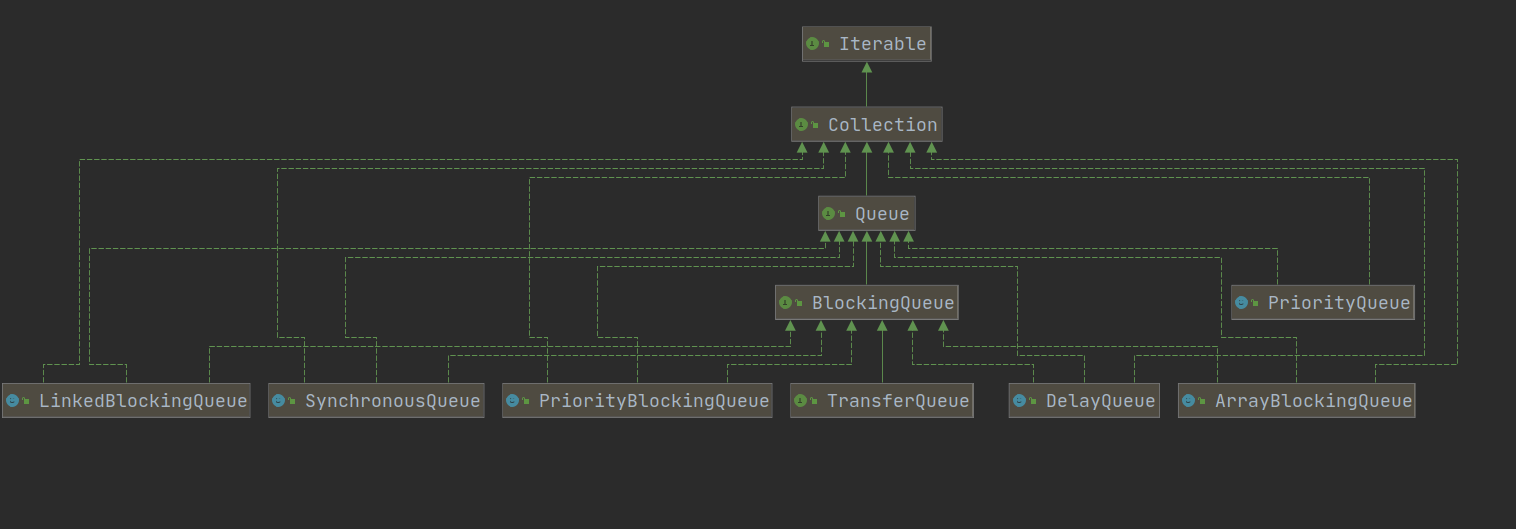This screenshot has width=1516, height=529.
Task: Click the BlockingQueue interface icon
Action: pos(785,303)
